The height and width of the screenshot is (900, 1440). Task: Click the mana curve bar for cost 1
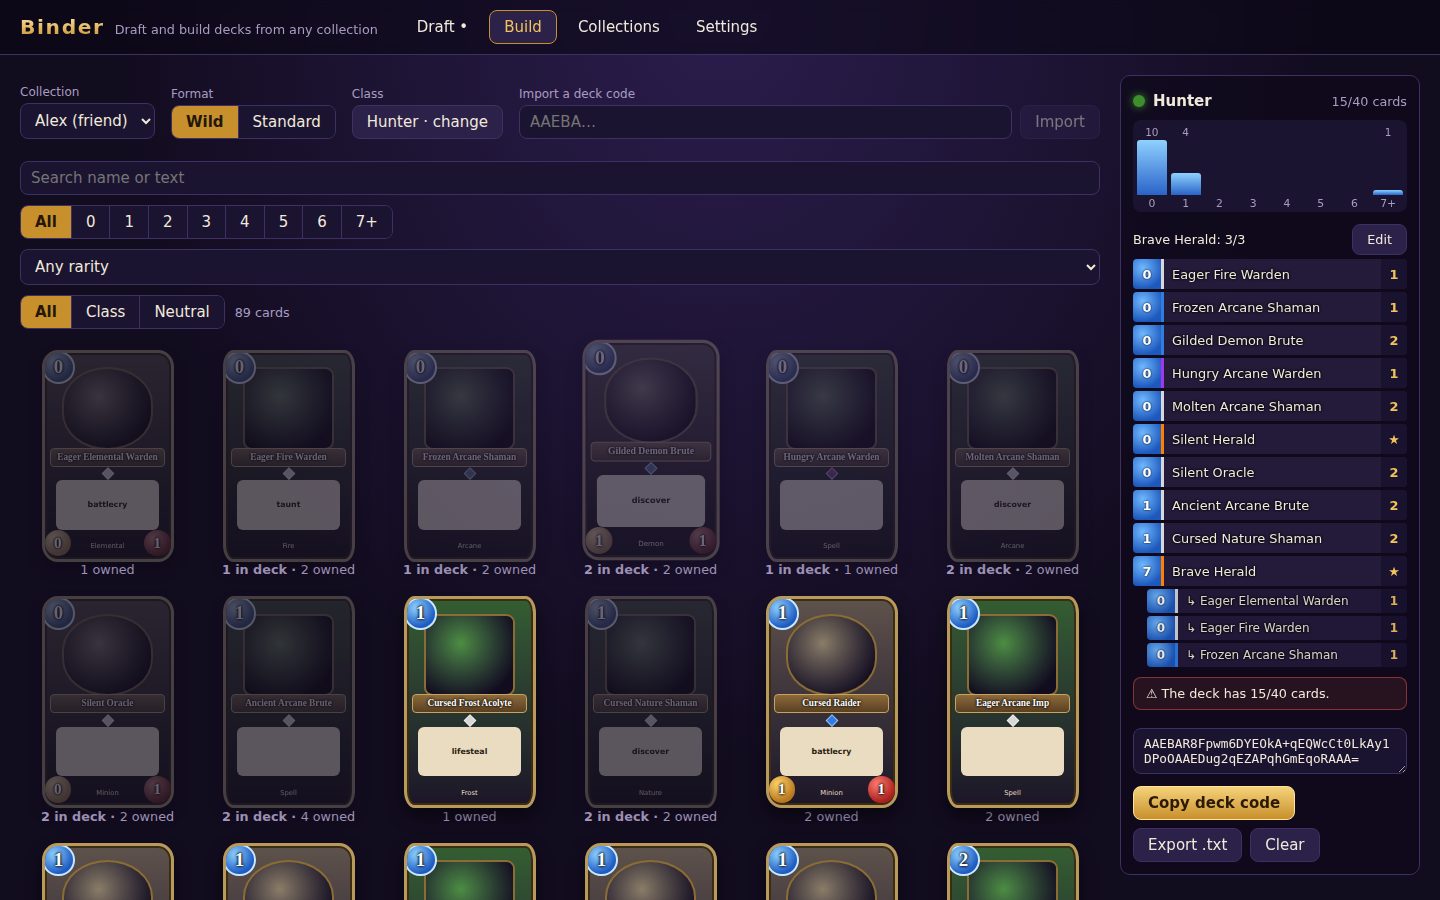[1186, 184]
